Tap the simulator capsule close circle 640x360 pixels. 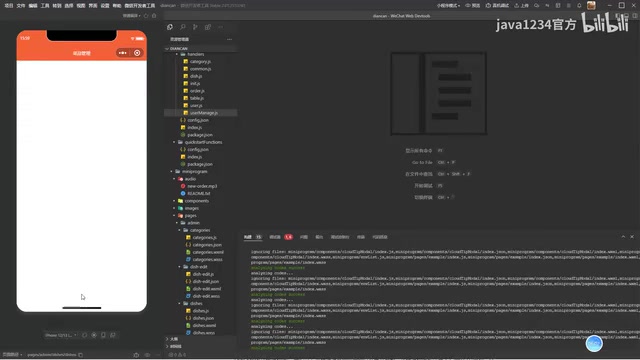(137, 53)
